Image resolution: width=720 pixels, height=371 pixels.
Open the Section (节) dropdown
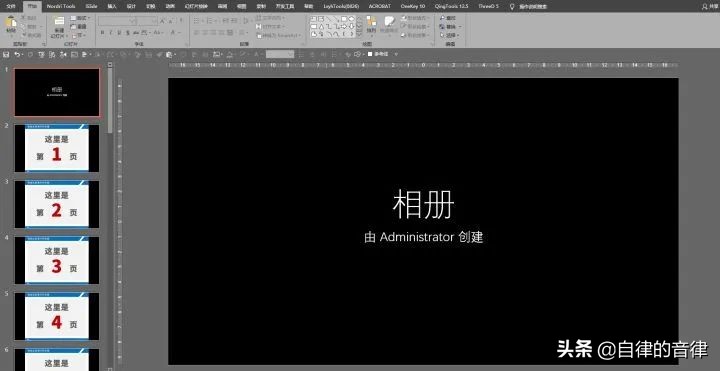(79, 35)
